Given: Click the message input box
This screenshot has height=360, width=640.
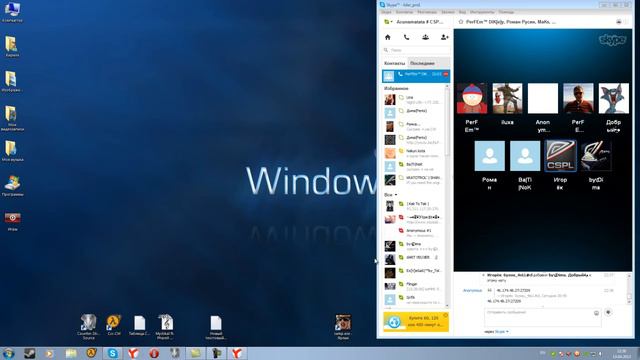Looking at the screenshot, I should pos(542,317).
